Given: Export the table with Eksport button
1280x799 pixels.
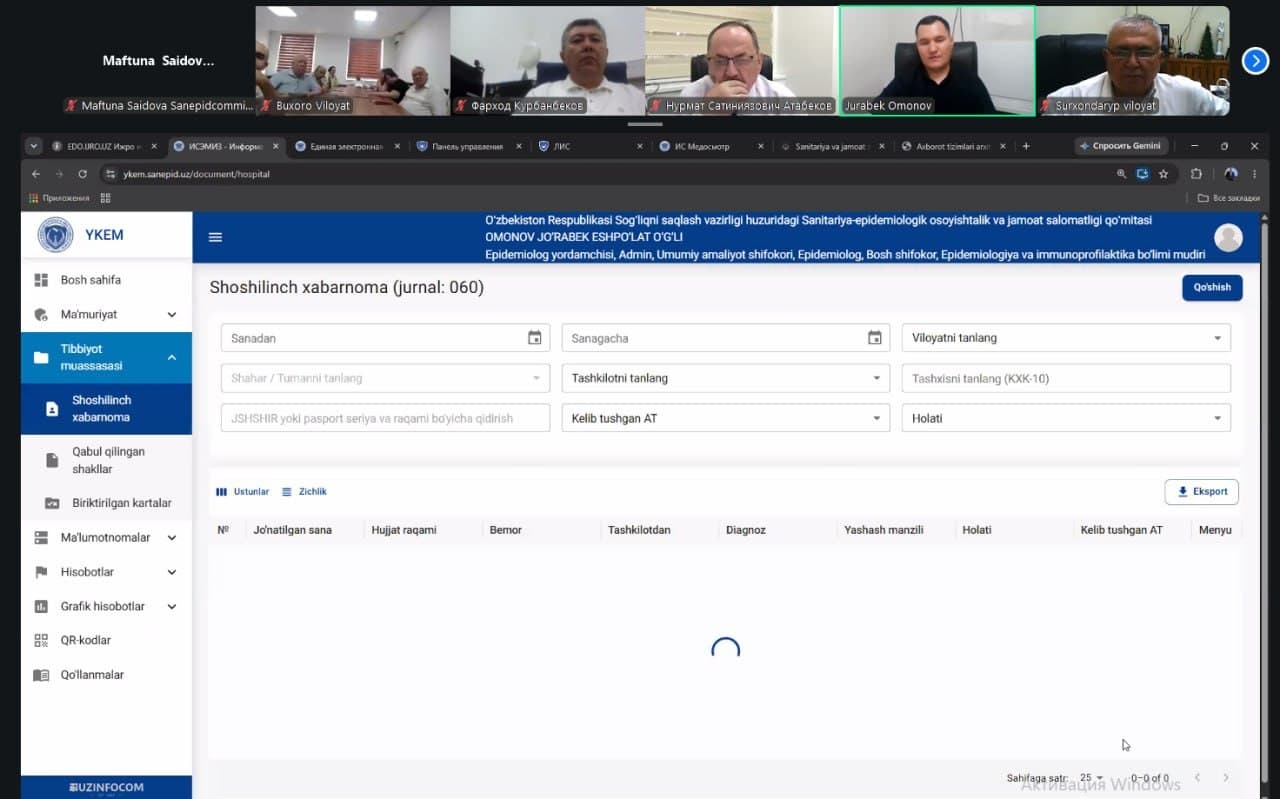Looking at the screenshot, I should click(x=1201, y=492).
